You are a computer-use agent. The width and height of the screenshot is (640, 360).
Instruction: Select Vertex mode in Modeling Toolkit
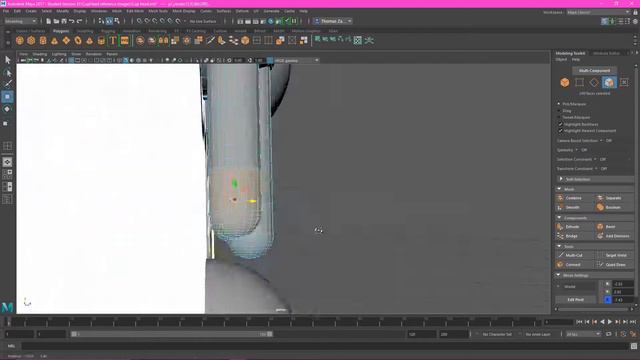(x=579, y=82)
